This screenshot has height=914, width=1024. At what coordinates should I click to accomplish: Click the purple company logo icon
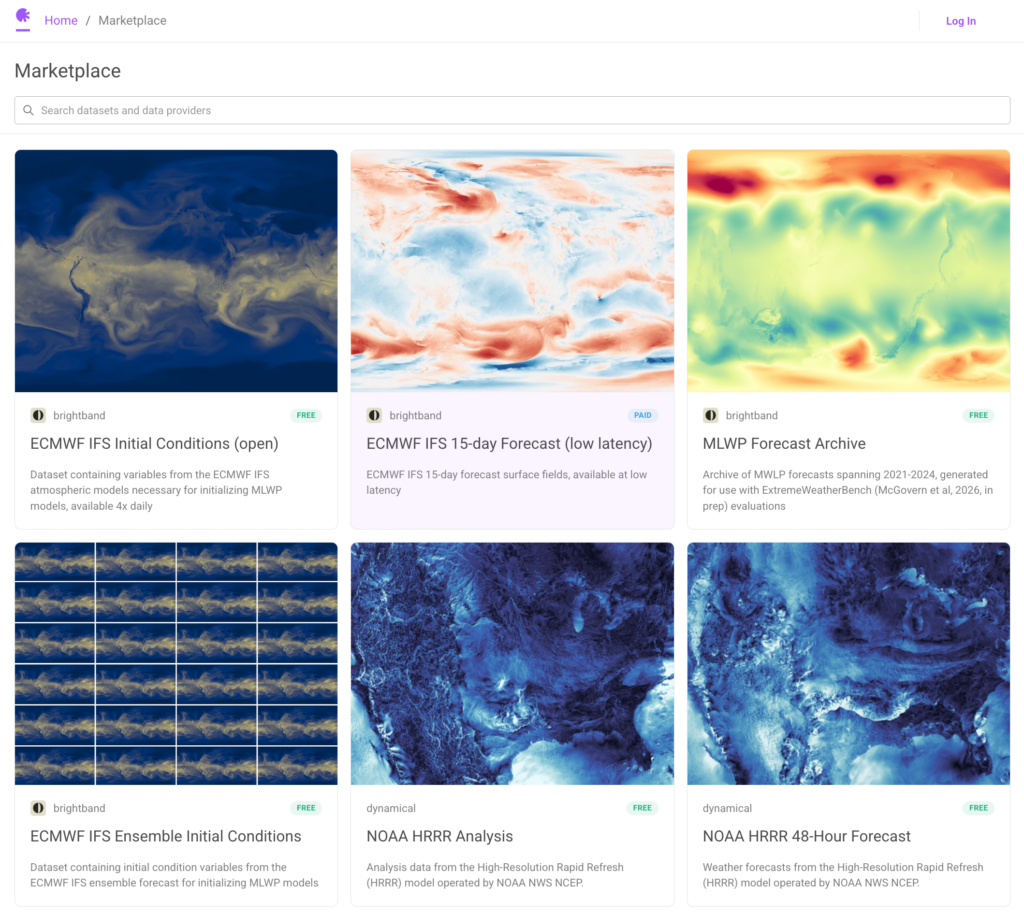coord(23,20)
